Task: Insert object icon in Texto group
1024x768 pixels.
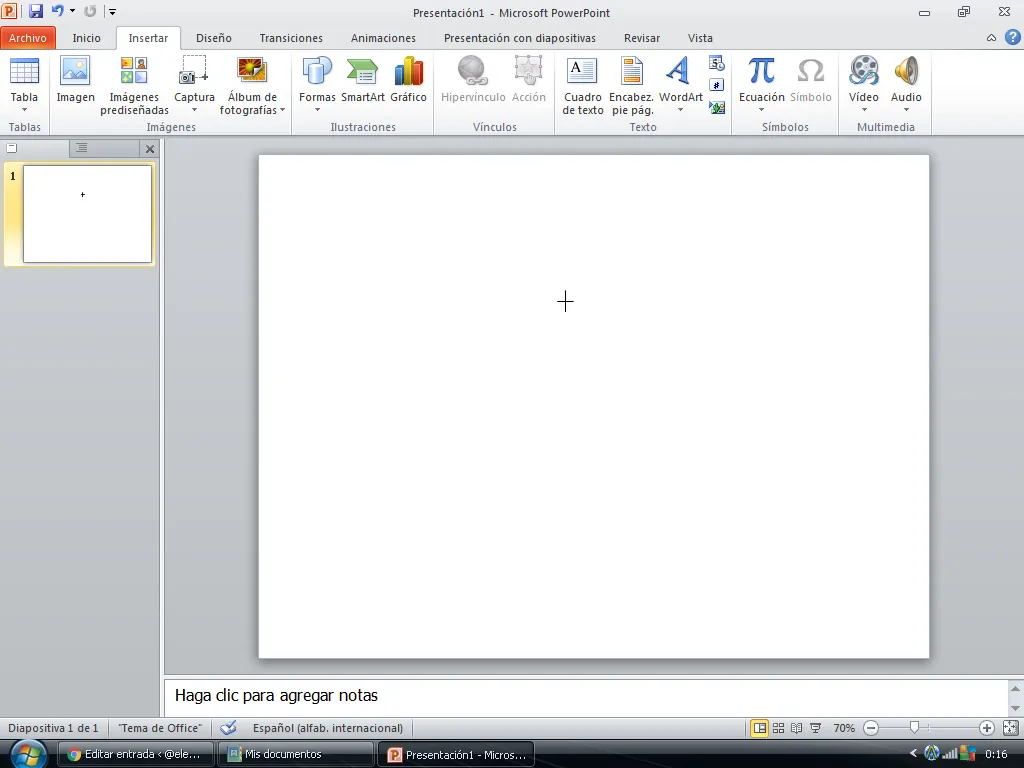Action: 717,107
